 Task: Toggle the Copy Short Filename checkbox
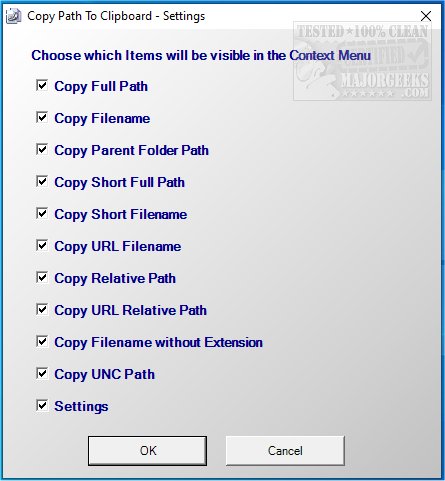click(42, 213)
